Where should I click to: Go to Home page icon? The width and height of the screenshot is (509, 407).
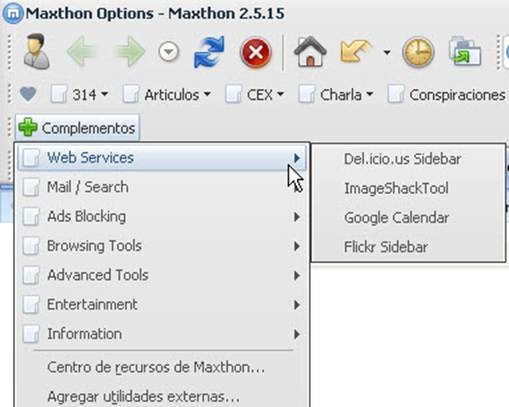coord(310,52)
